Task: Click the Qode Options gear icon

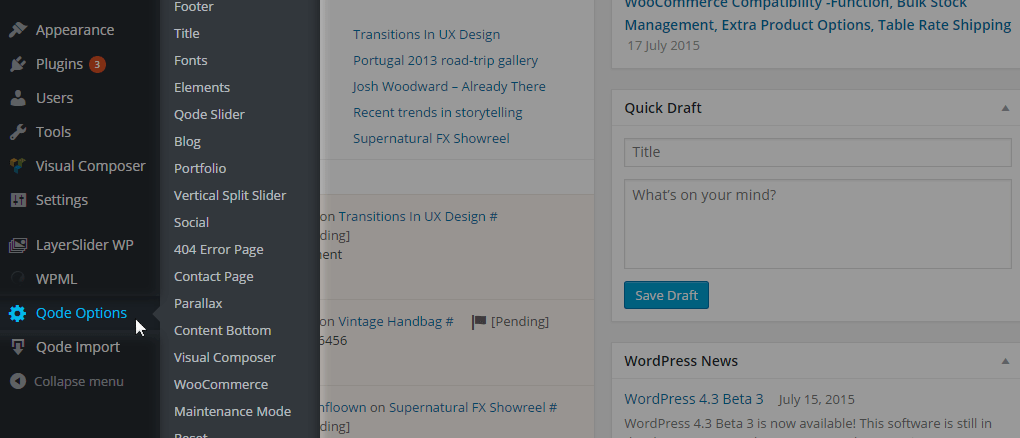Action: 18,313
